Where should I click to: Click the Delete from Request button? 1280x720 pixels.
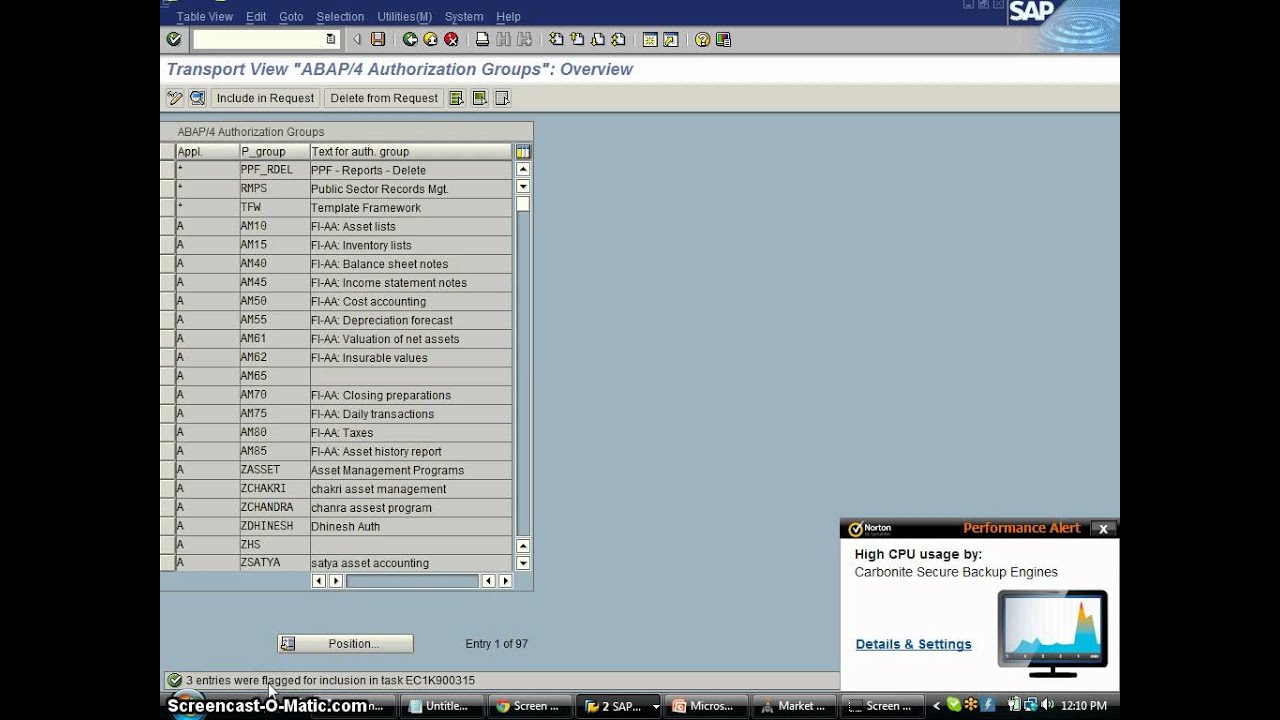tap(384, 98)
